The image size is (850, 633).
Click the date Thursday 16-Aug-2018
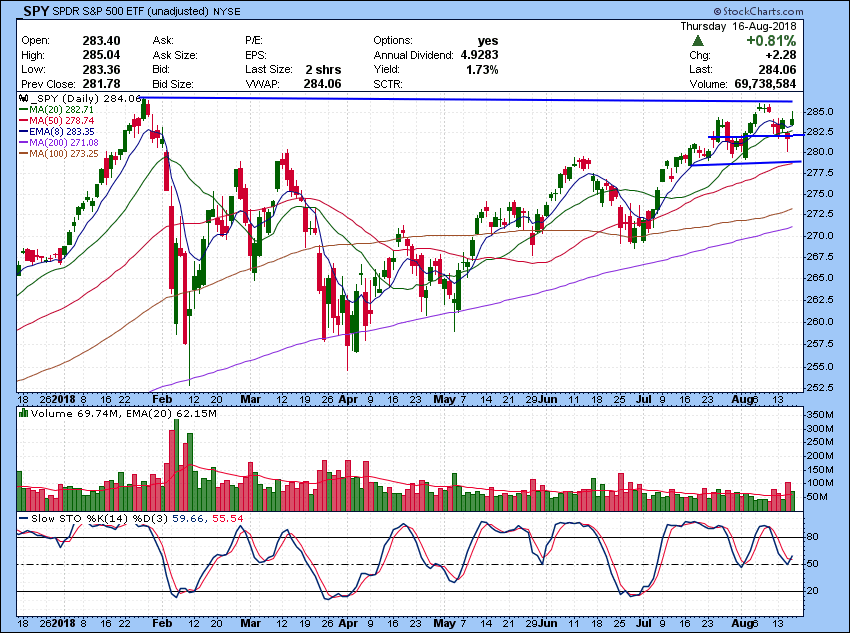(x=738, y=26)
